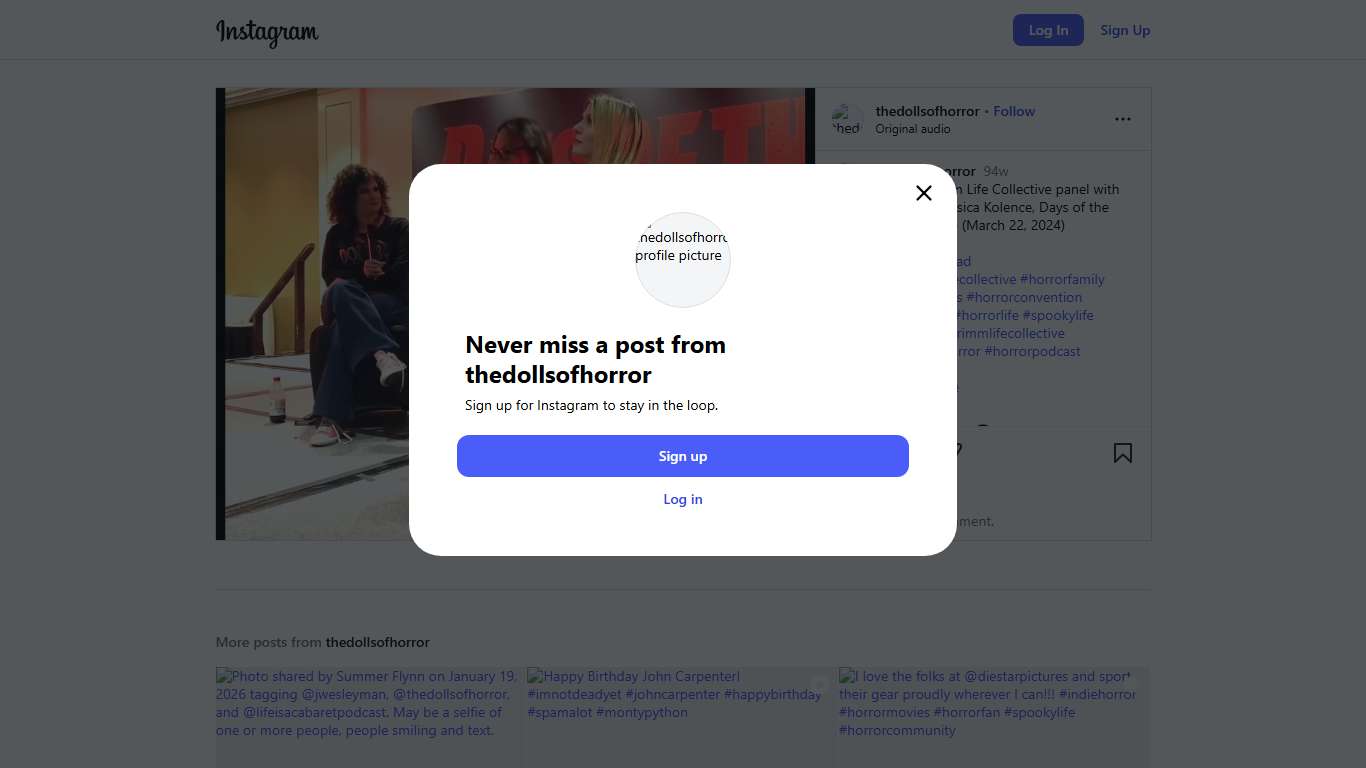Click the Log In button in the header

1048,30
